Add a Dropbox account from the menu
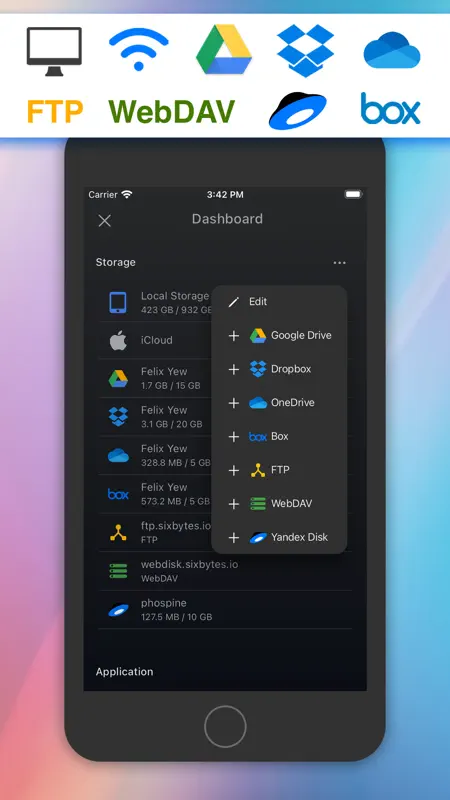The height and width of the screenshot is (800, 450). tap(279, 369)
